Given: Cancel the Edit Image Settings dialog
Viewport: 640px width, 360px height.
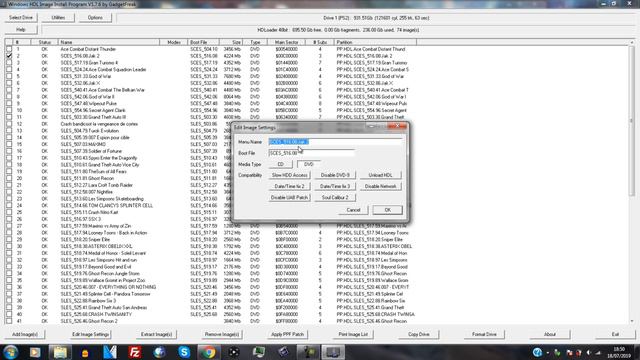Looking at the screenshot, I should pos(353,210).
